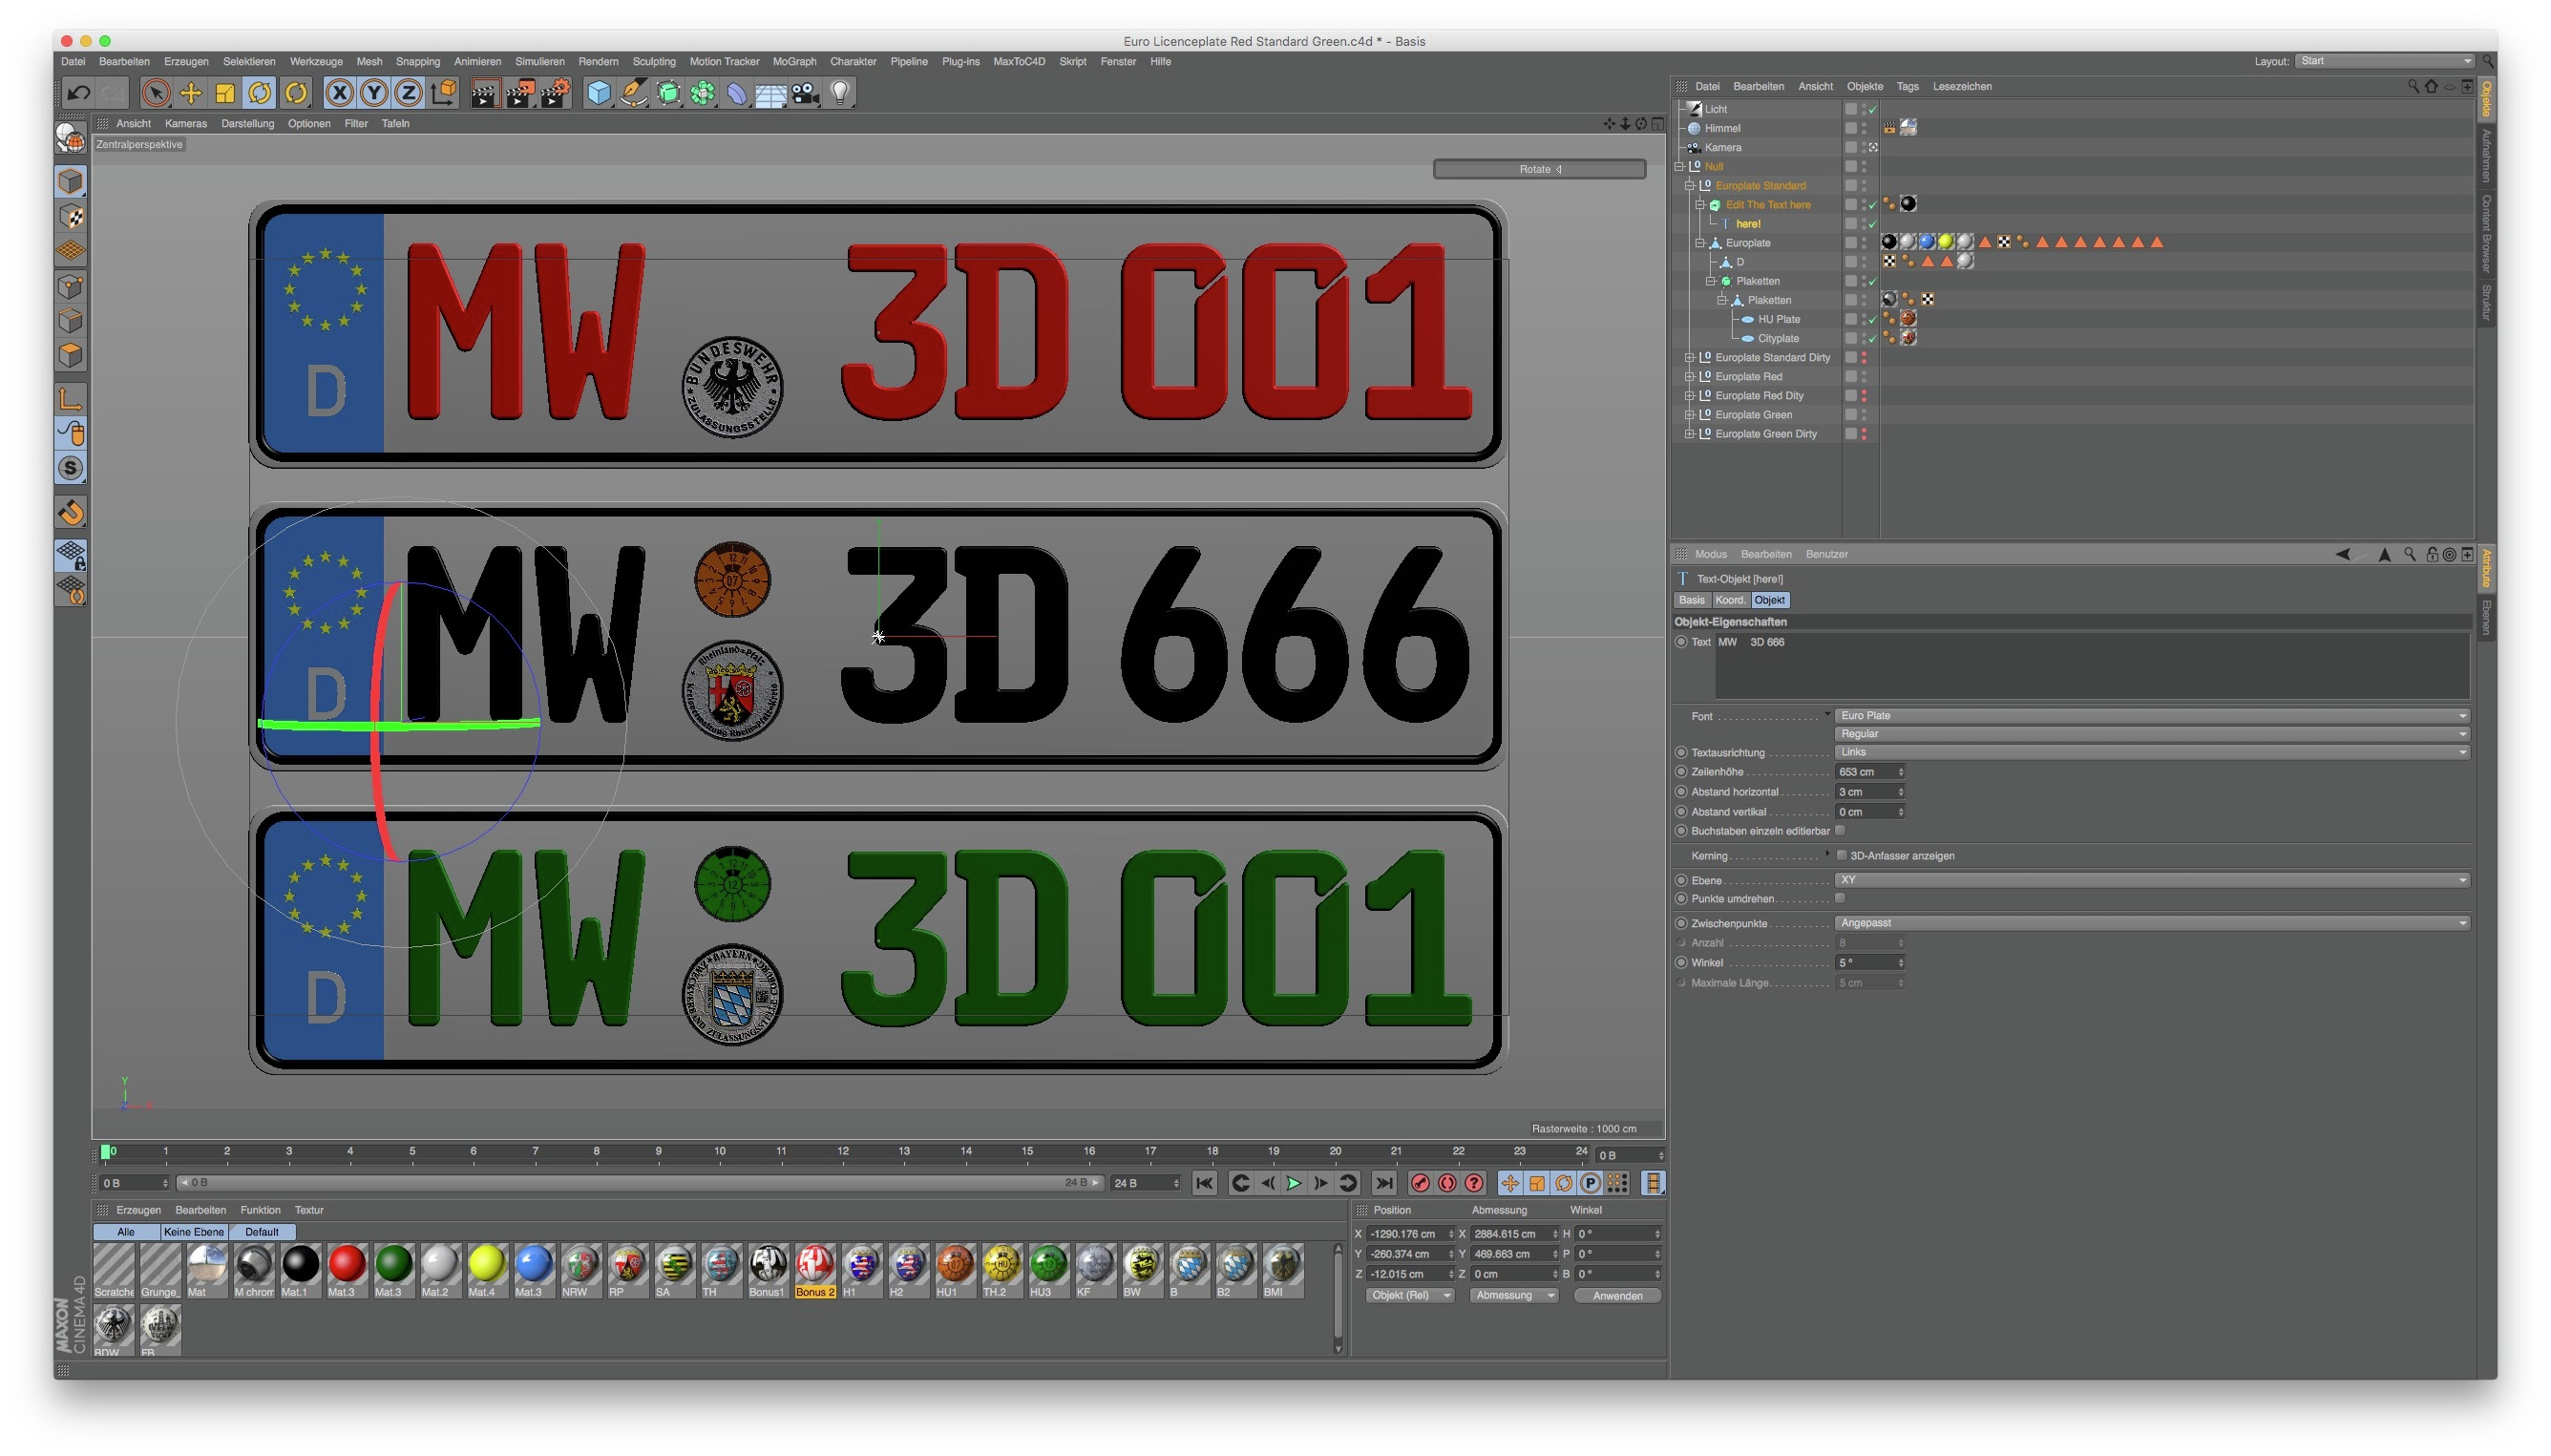Viewport: 2551px width, 1456px height.
Task: Toggle Punkte umdrehen checkbox
Action: [1840, 898]
